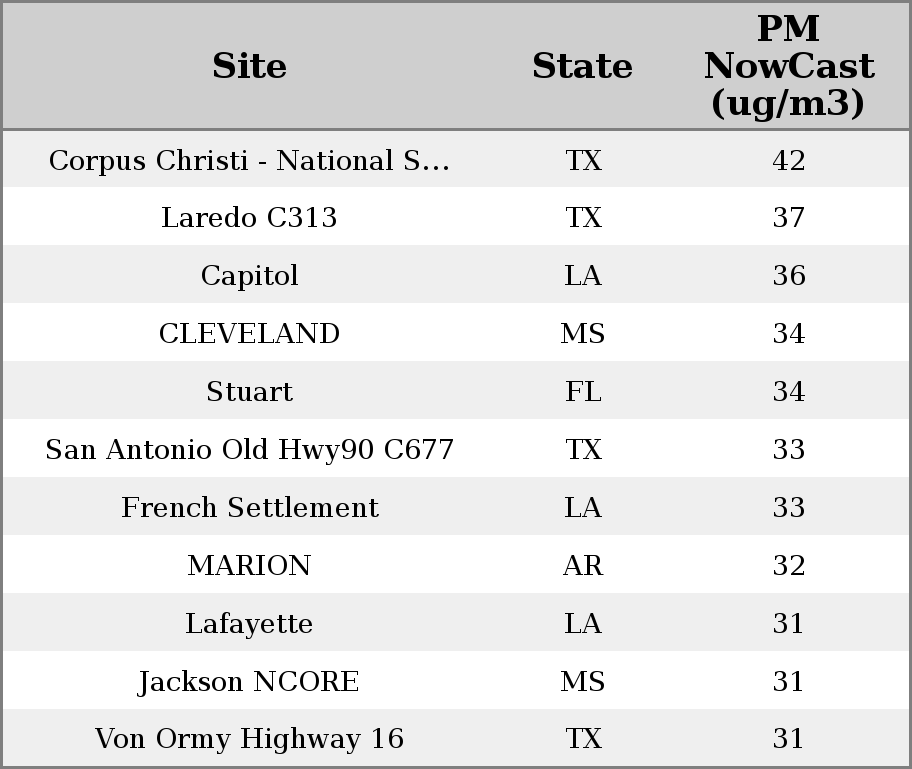Select the PM value 32 cell
Image resolution: width=912 pixels, height=769 pixels.
788,566
